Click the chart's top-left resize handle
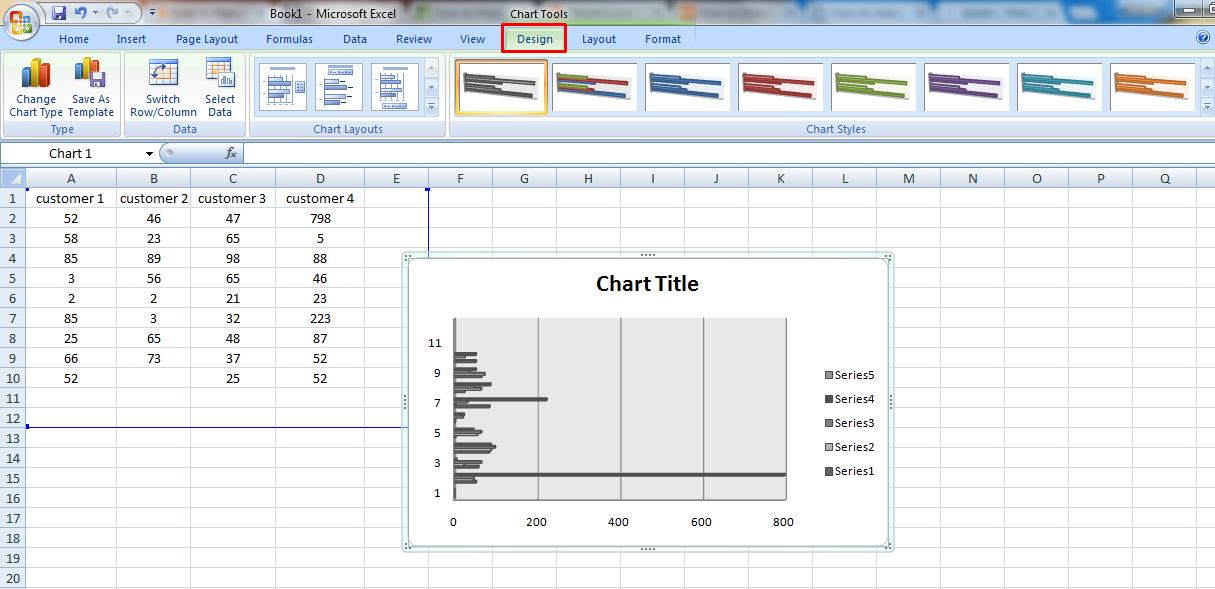 click(408, 257)
